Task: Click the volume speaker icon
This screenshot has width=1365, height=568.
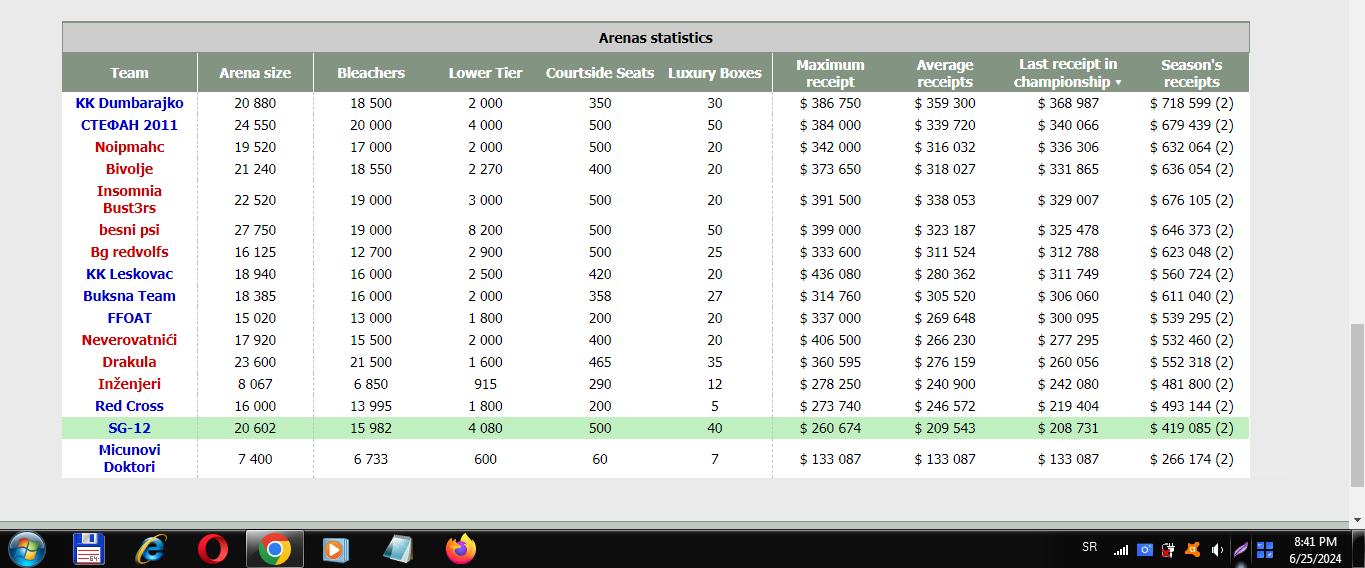Action: click(1217, 549)
